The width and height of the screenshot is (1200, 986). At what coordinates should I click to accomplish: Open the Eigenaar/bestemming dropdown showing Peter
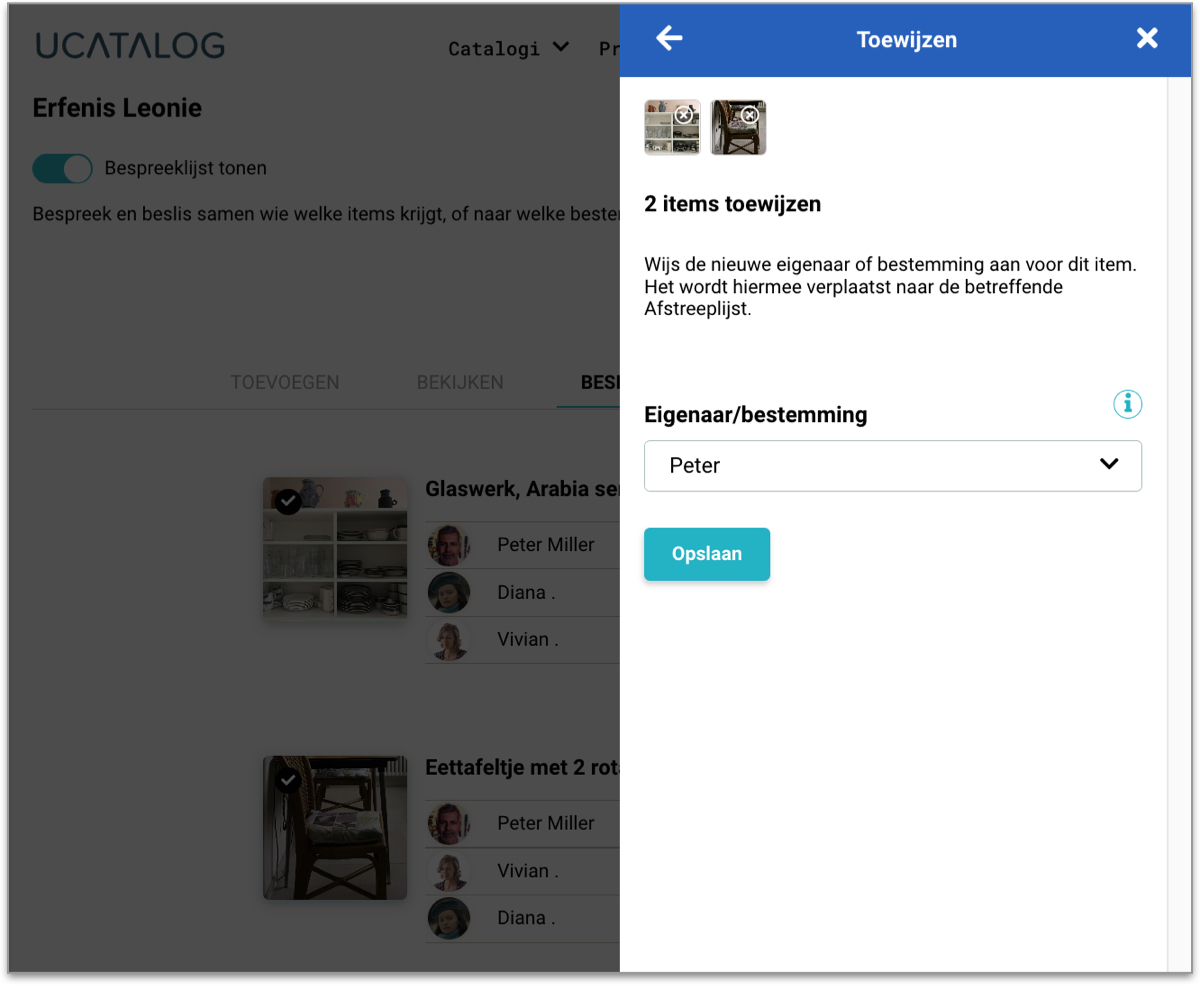pos(893,466)
